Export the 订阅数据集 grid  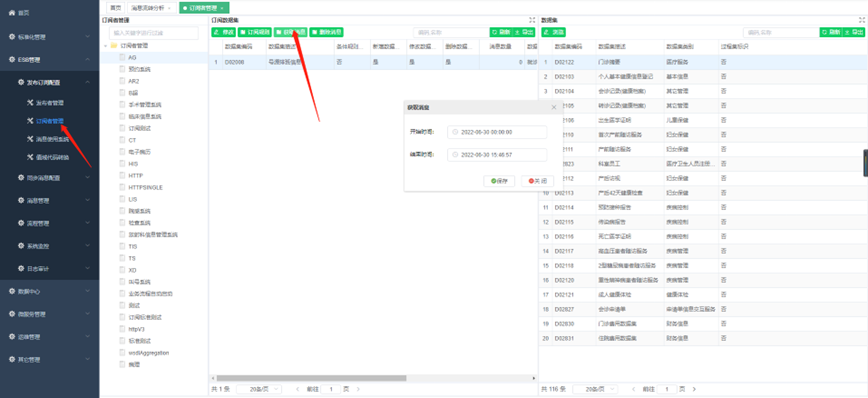525,33
